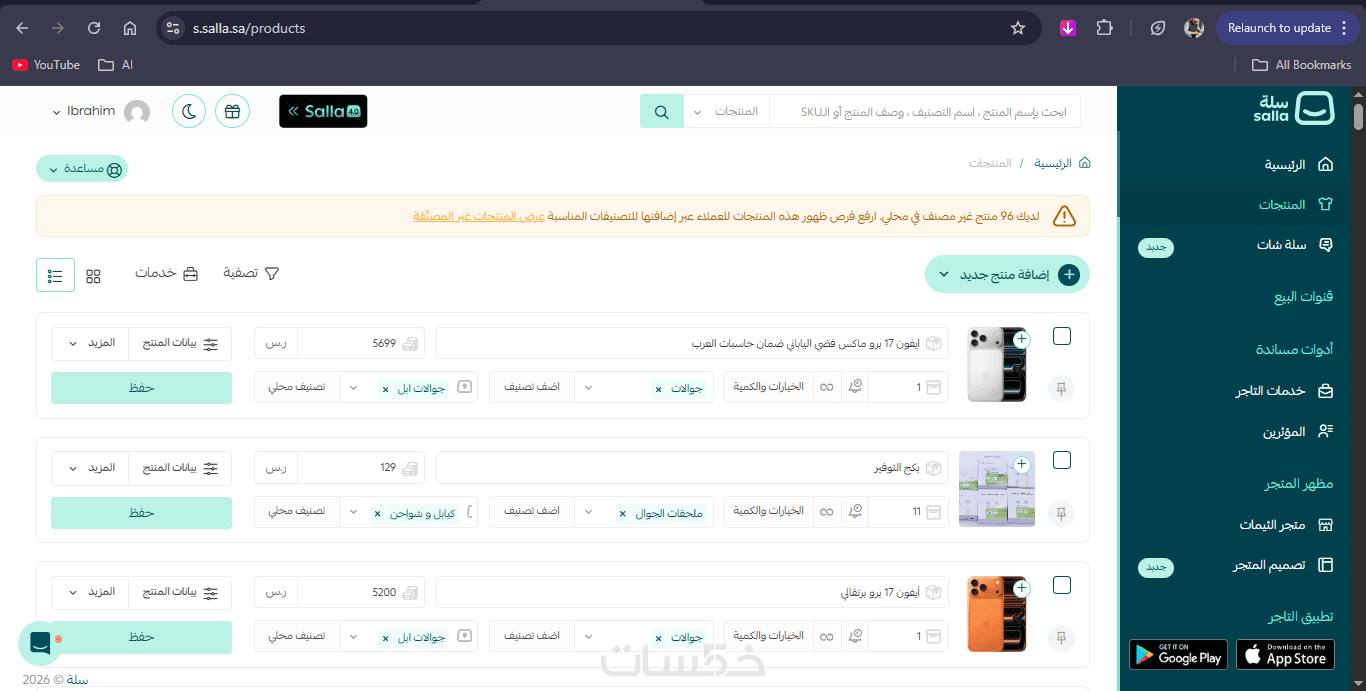Screen dimensions: 1366x691
Task: Toggle unlimited quantity for the silver iPhone
Action: pyautogui.click(x=826, y=388)
